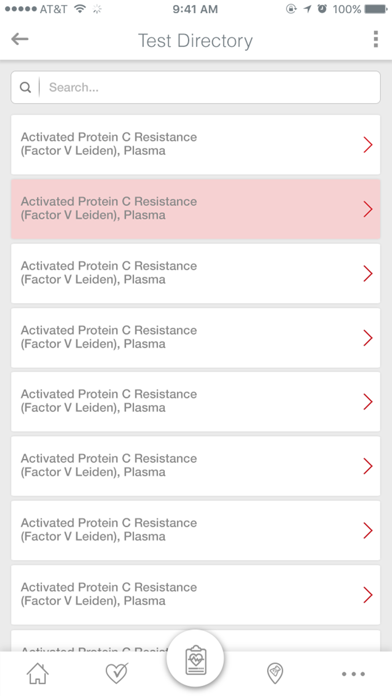The image size is (392, 696).
Task: Open the first Activated Protein C Resistance item
Action: coord(196,145)
